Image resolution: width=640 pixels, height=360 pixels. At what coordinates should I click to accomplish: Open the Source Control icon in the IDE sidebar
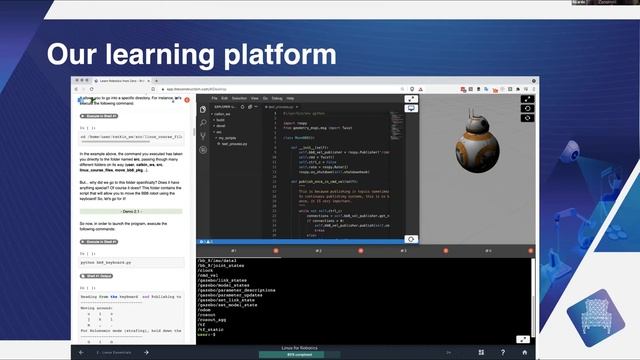203,136
